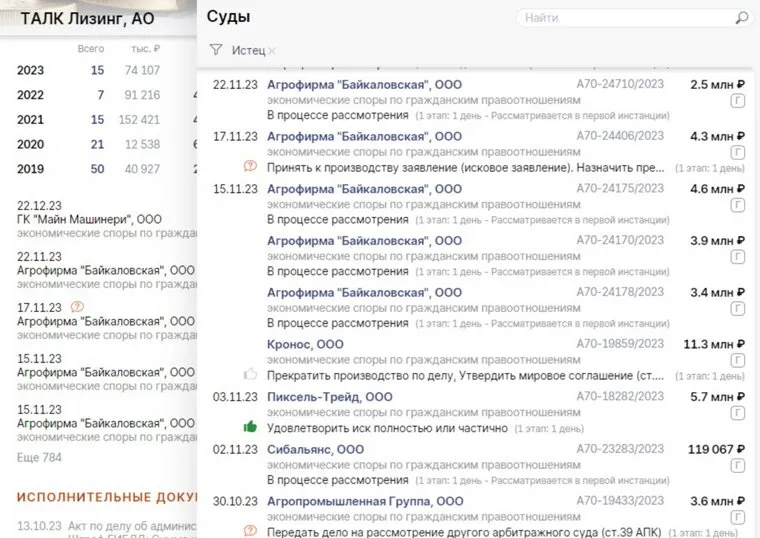Click green thumbs-up icon for Пиксель-Трейд case
Screen dimensions: 760x538
pos(250,427)
